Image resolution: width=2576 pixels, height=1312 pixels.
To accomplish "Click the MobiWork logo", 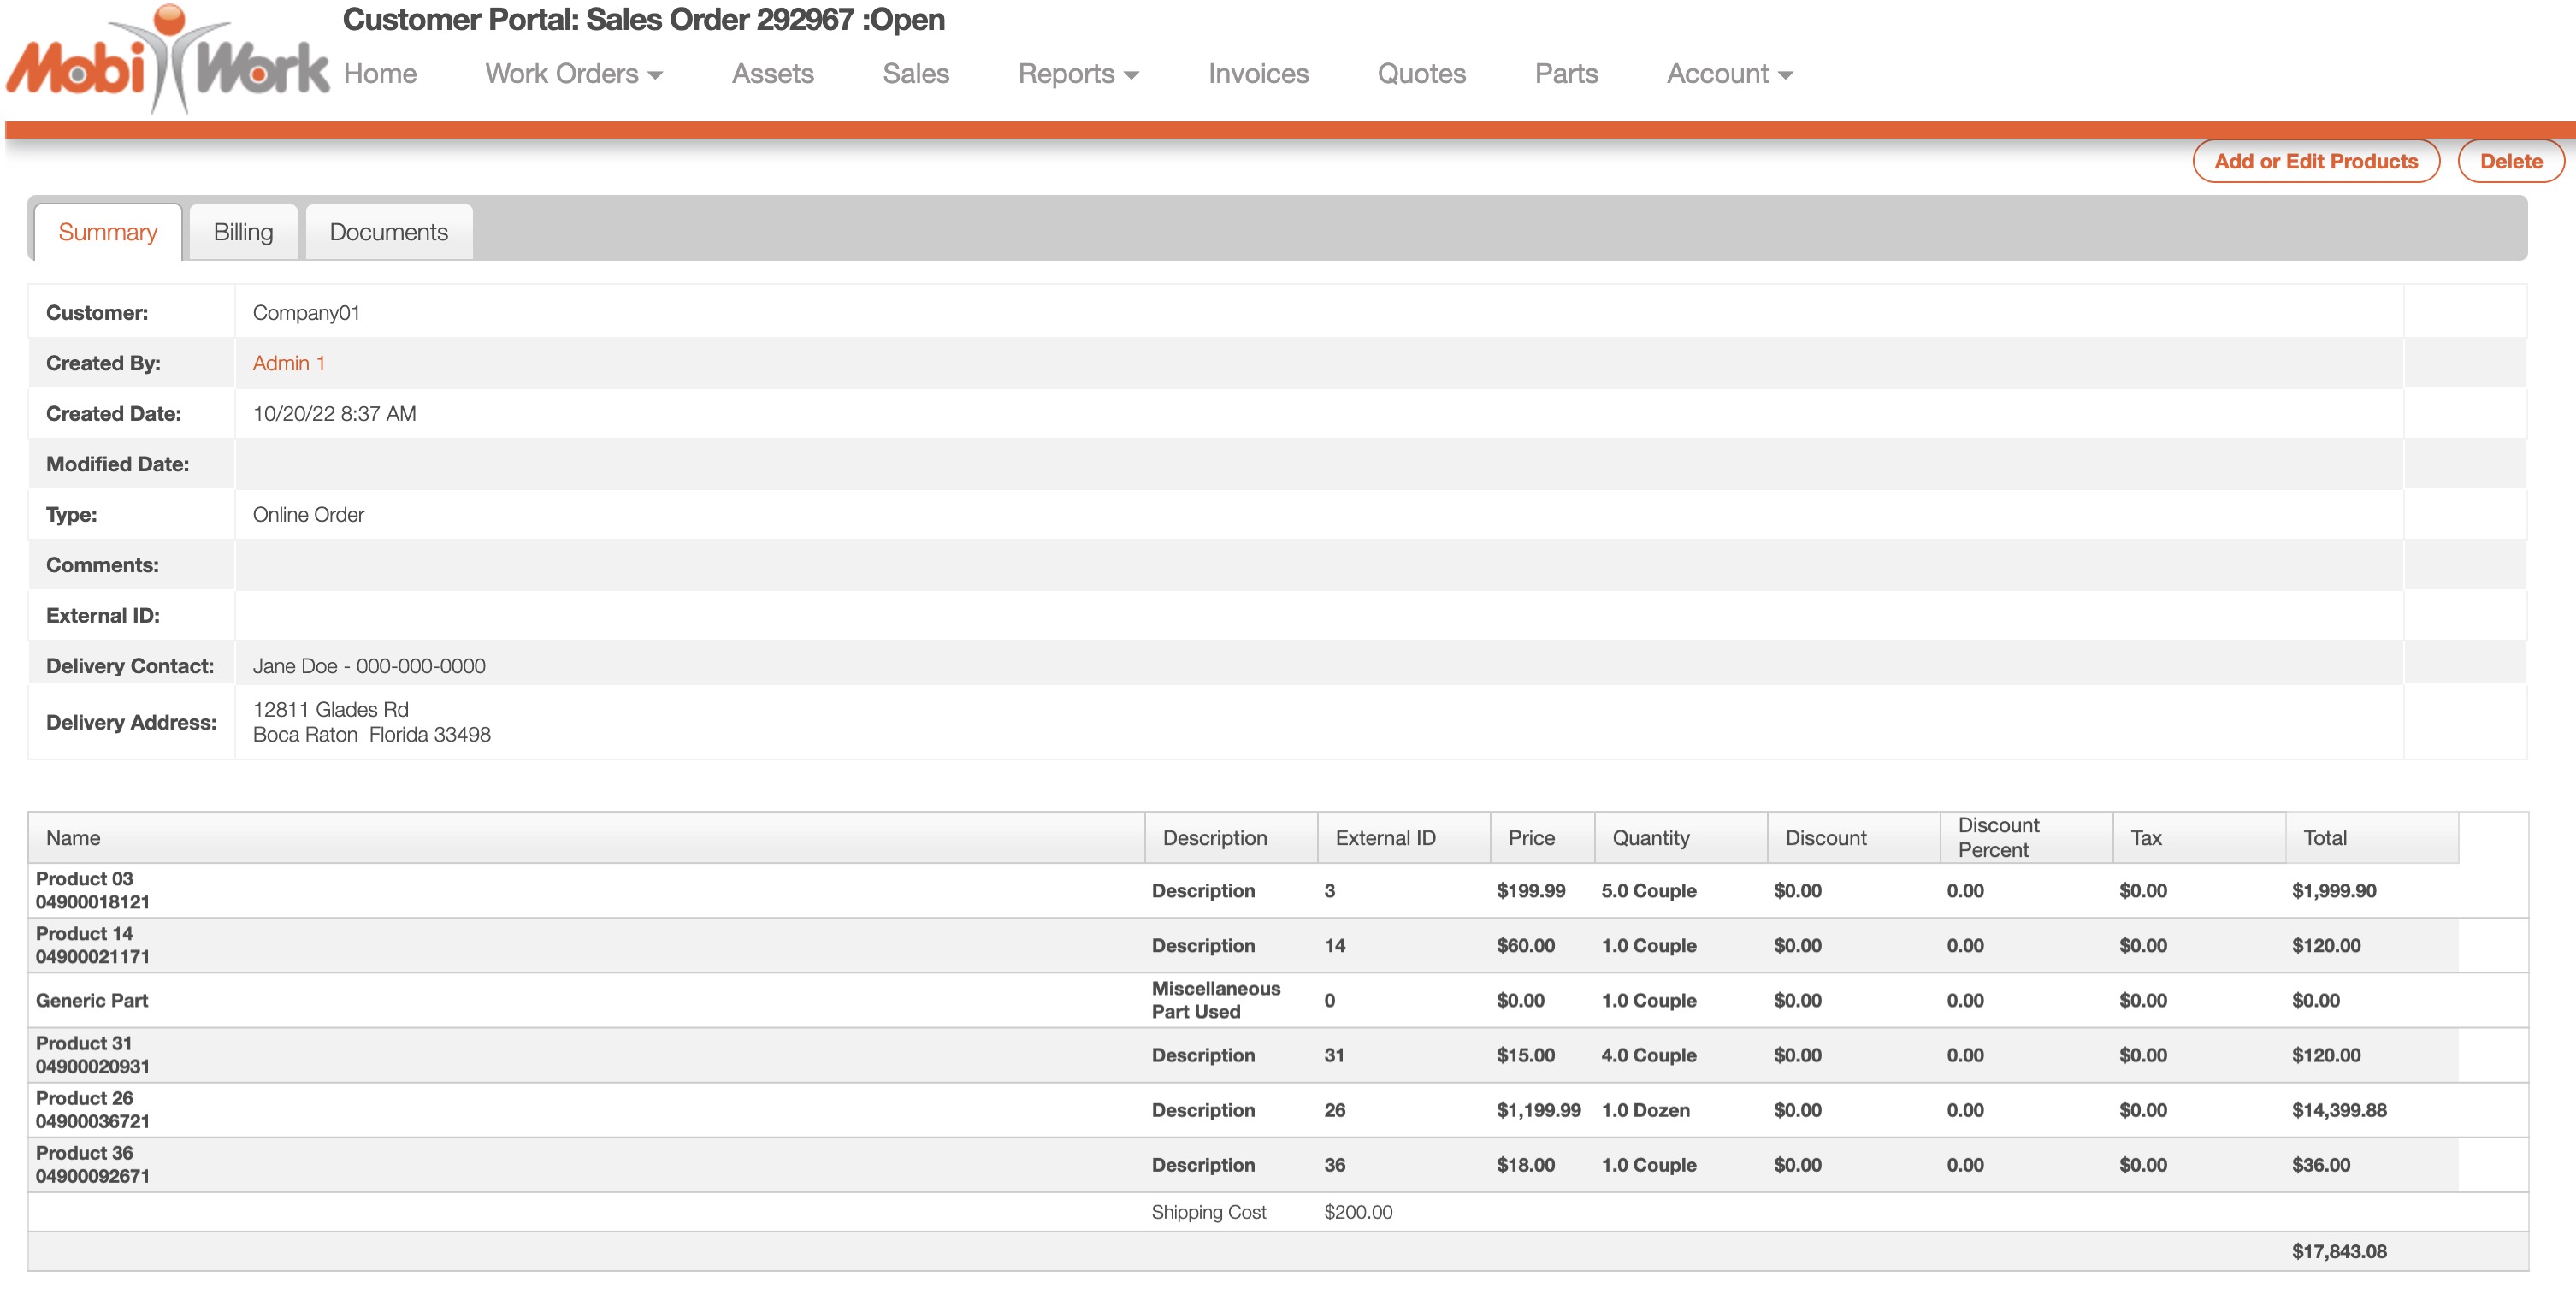I will pos(168,62).
